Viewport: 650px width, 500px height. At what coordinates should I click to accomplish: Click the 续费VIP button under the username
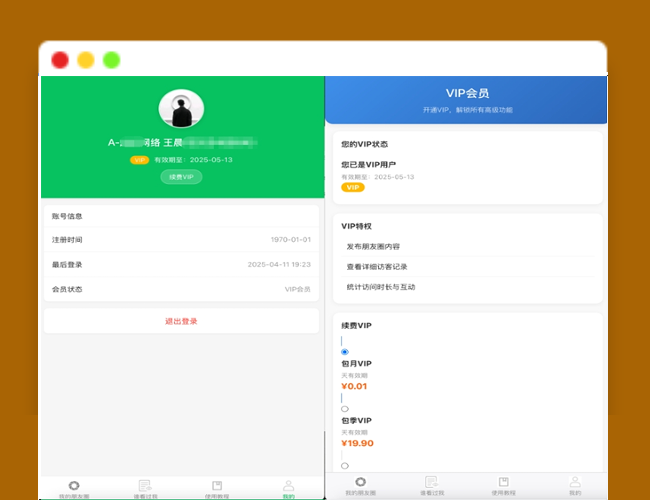pos(181,177)
